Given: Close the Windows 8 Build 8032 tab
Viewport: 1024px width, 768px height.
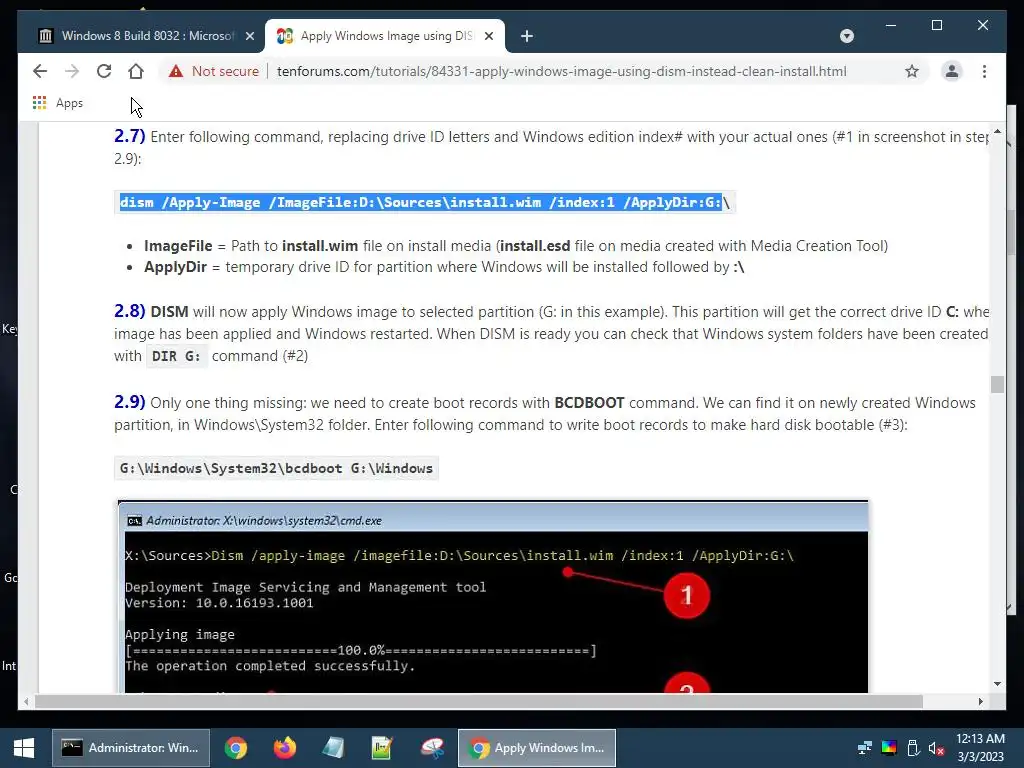Looking at the screenshot, I should (249, 36).
